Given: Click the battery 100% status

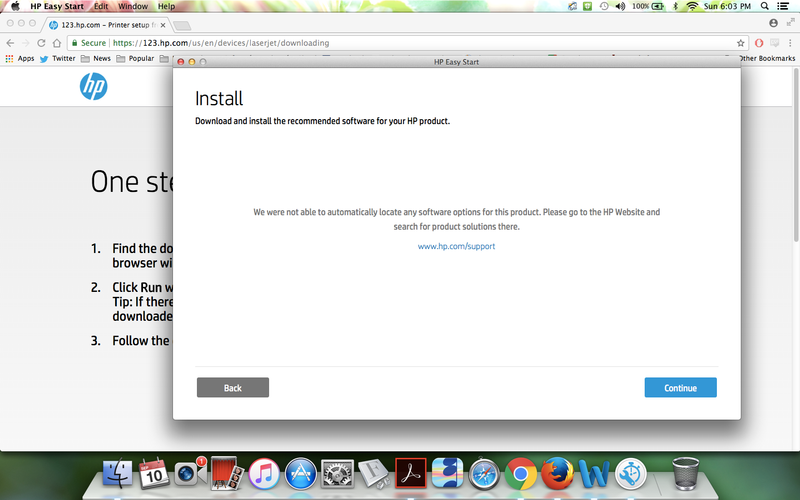Looking at the screenshot, I should tap(648, 6).
